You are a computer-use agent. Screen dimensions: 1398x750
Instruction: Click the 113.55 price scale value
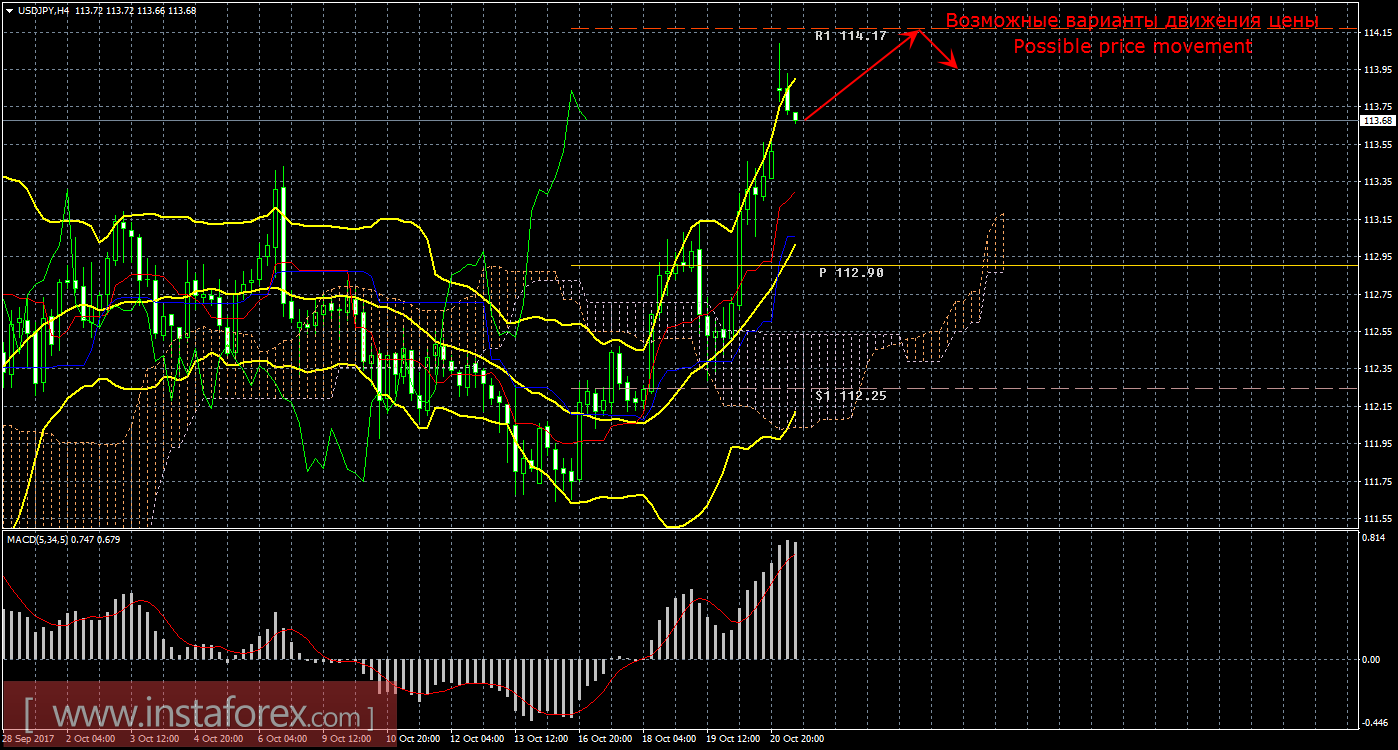[x=1378, y=145]
